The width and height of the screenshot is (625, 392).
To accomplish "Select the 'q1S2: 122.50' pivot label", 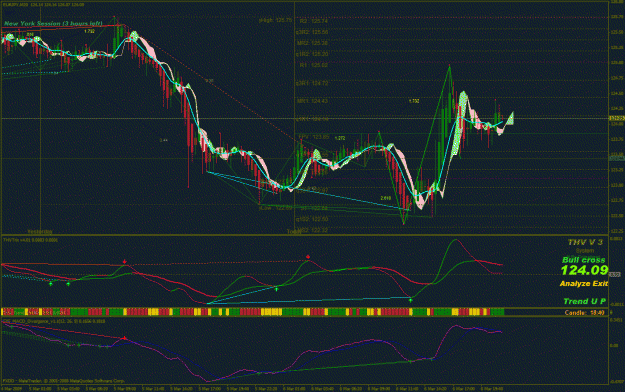I will point(312,219).
